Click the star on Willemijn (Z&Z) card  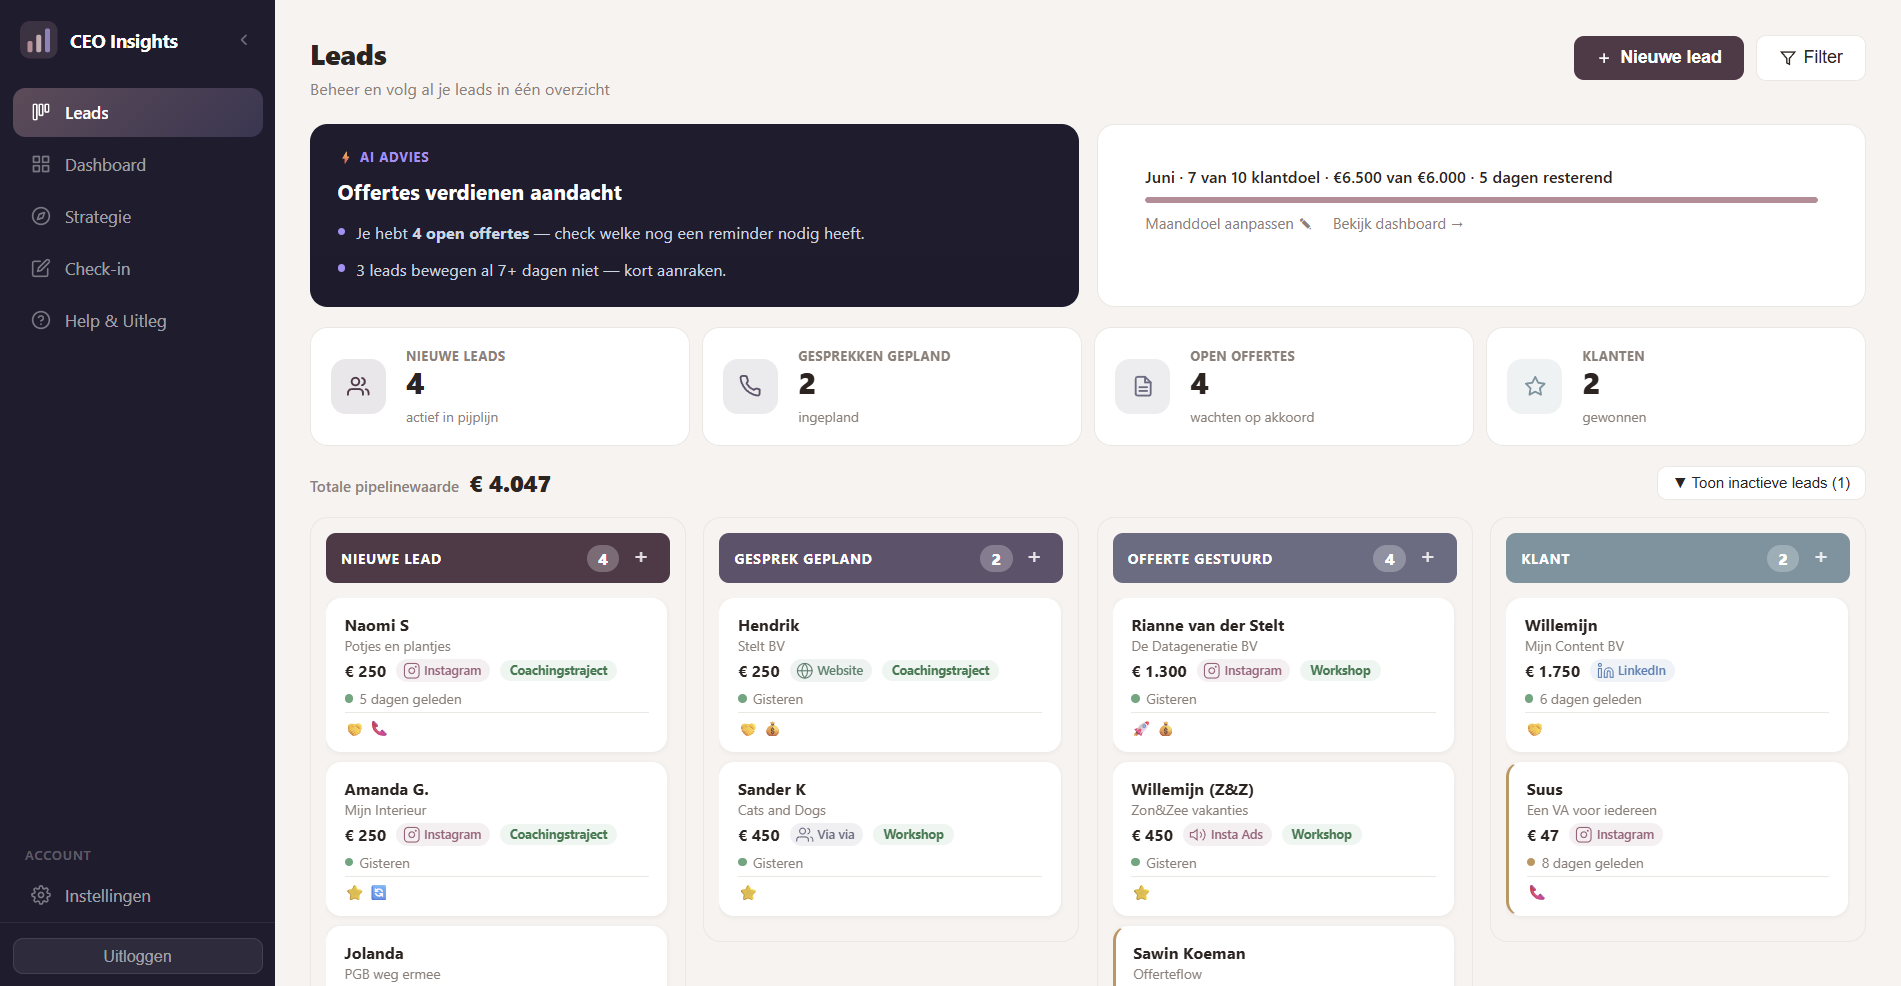(1141, 893)
